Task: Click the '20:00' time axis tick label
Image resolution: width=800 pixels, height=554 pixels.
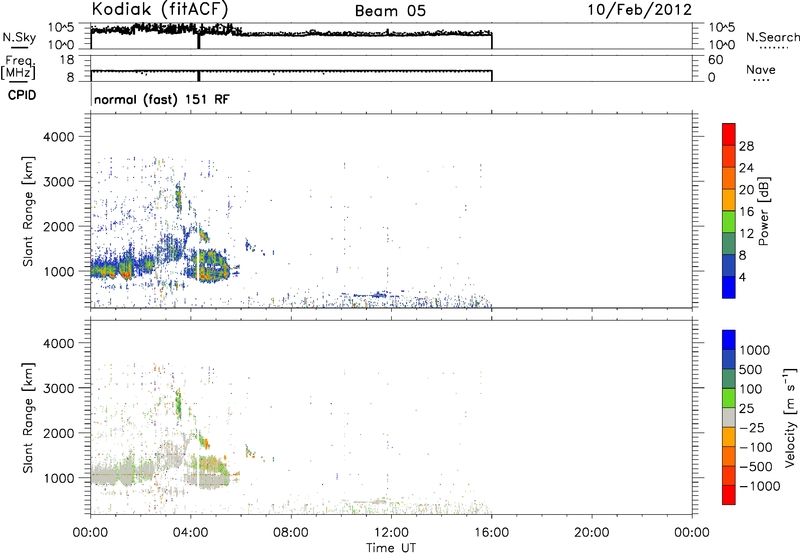Action: (591, 533)
